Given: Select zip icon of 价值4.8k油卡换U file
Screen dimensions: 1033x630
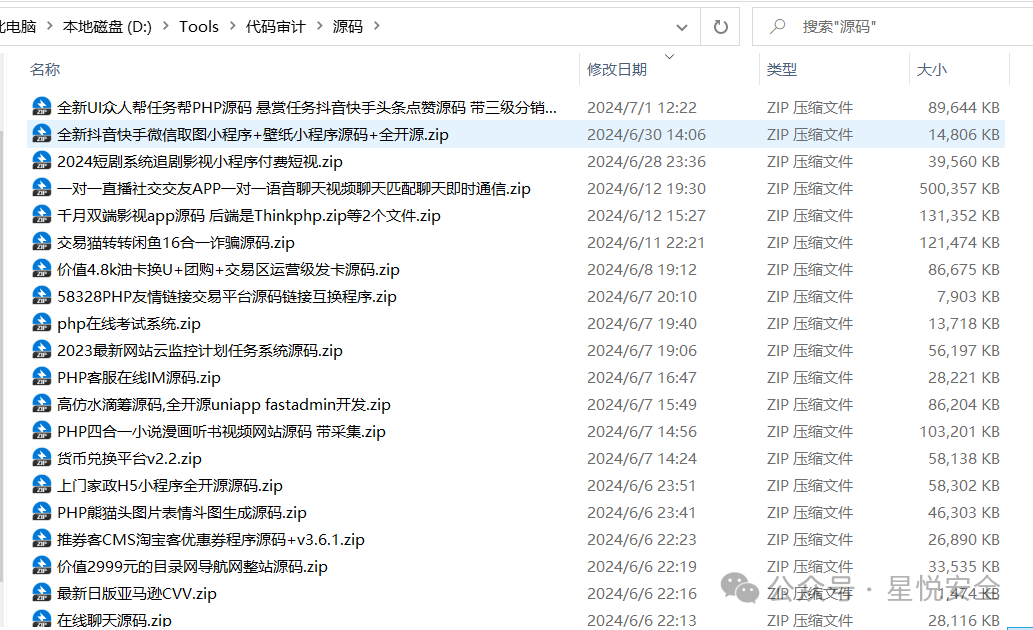Looking at the screenshot, I should point(42,269).
